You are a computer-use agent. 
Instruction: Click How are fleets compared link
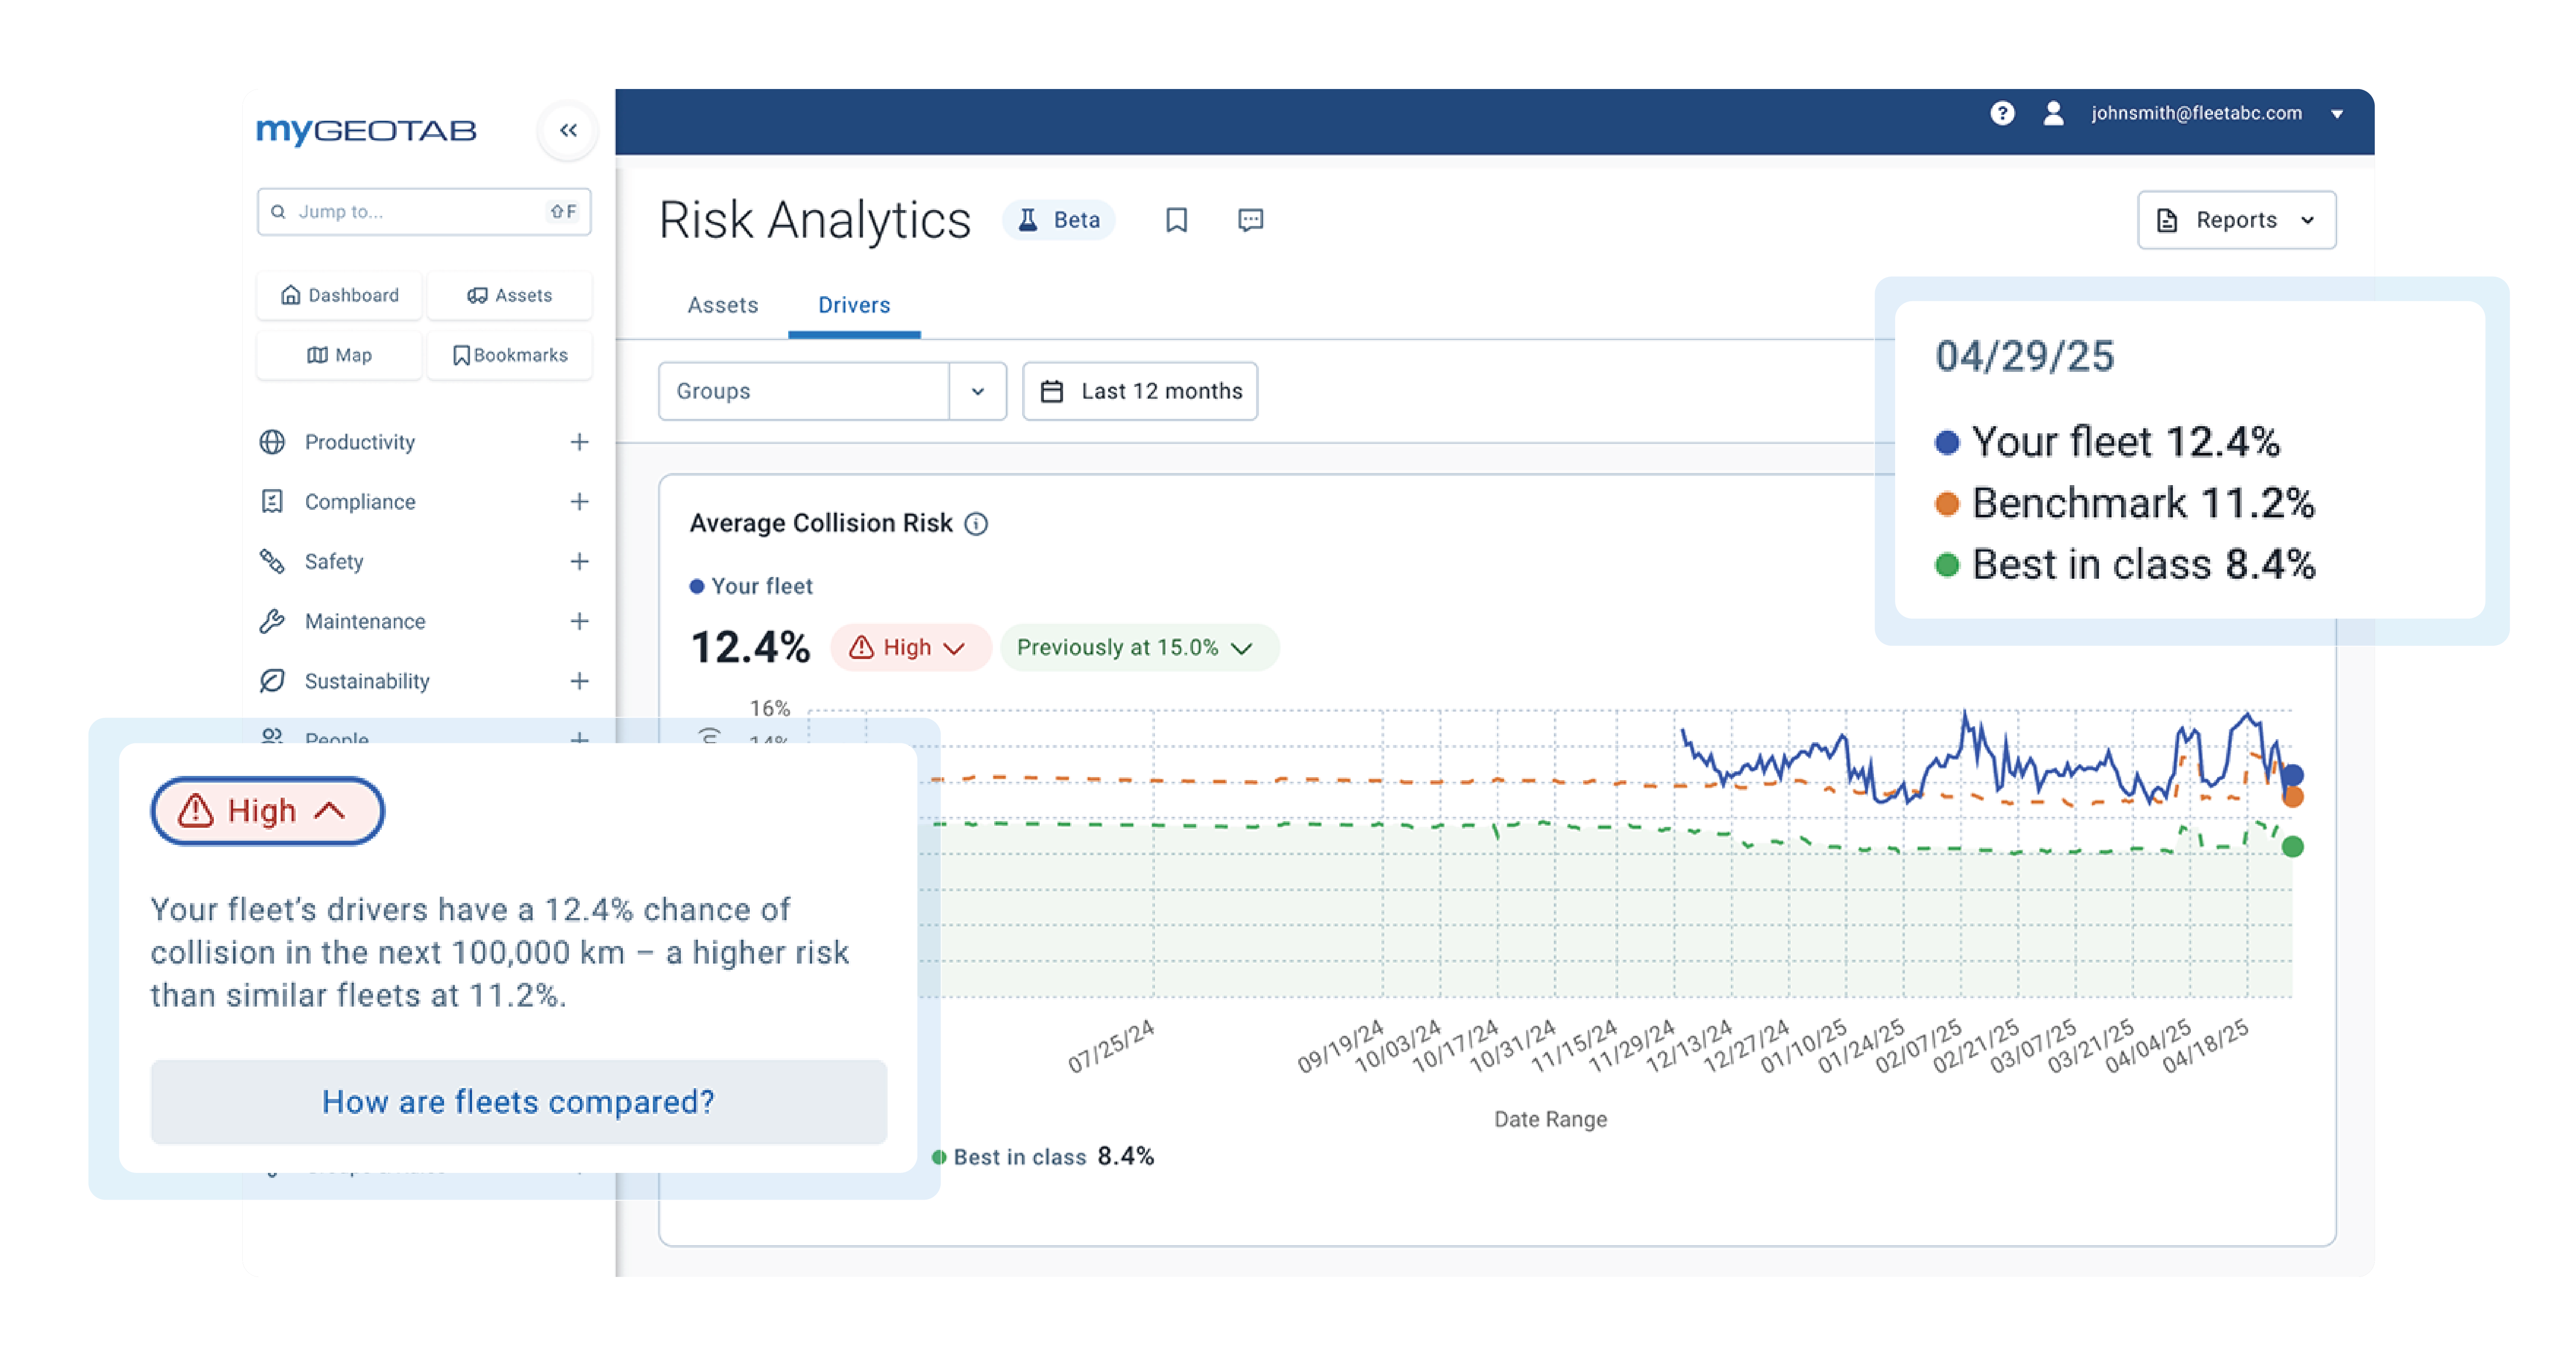pyautogui.click(x=518, y=1102)
